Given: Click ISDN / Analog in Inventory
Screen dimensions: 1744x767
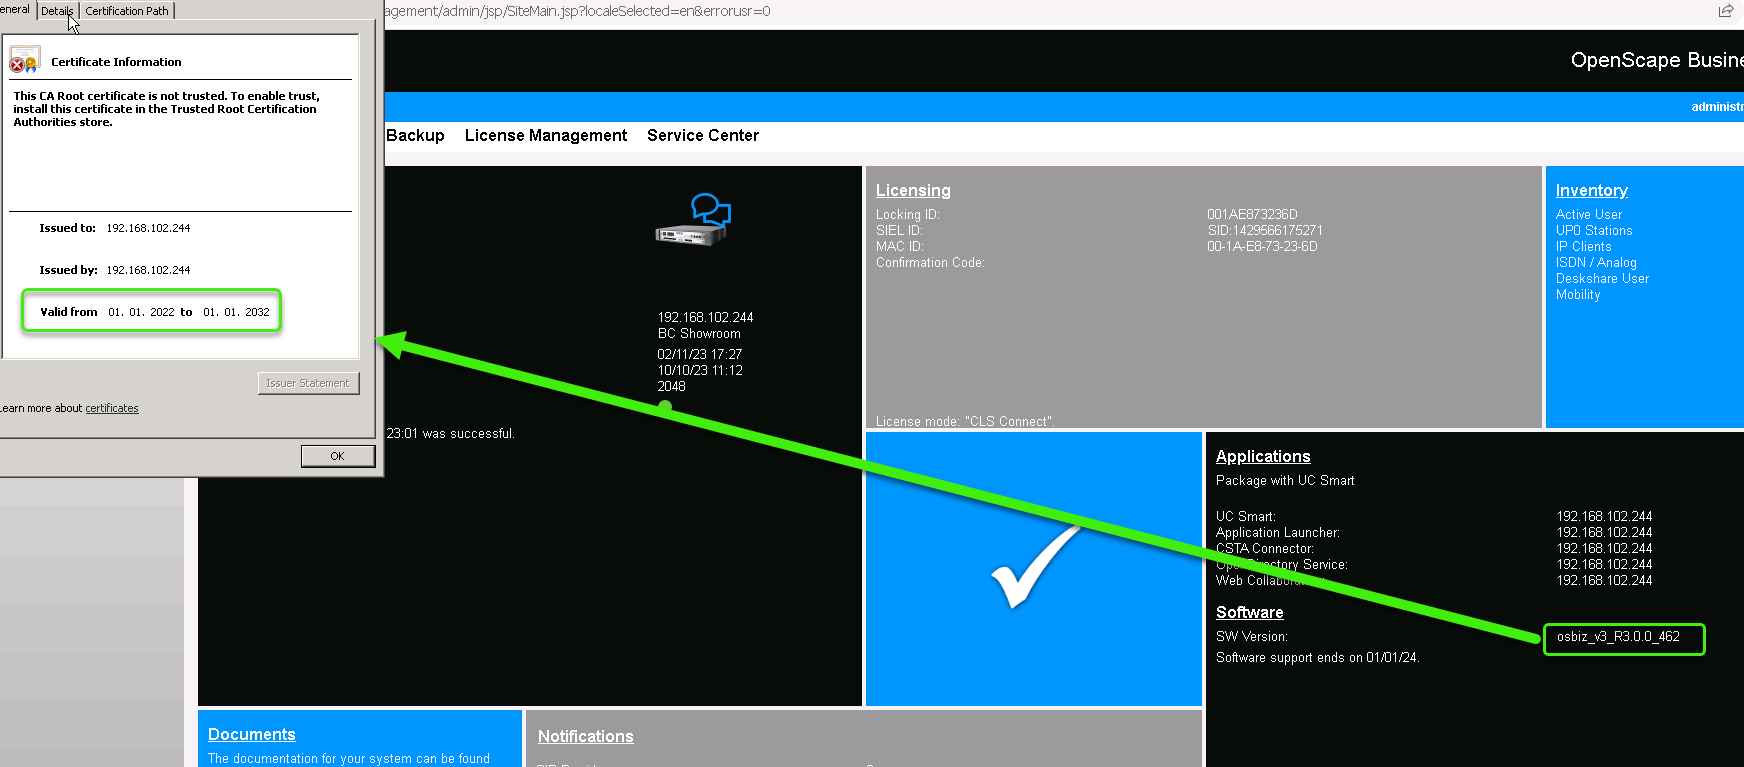Looking at the screenshot, I should [1596, 263].
